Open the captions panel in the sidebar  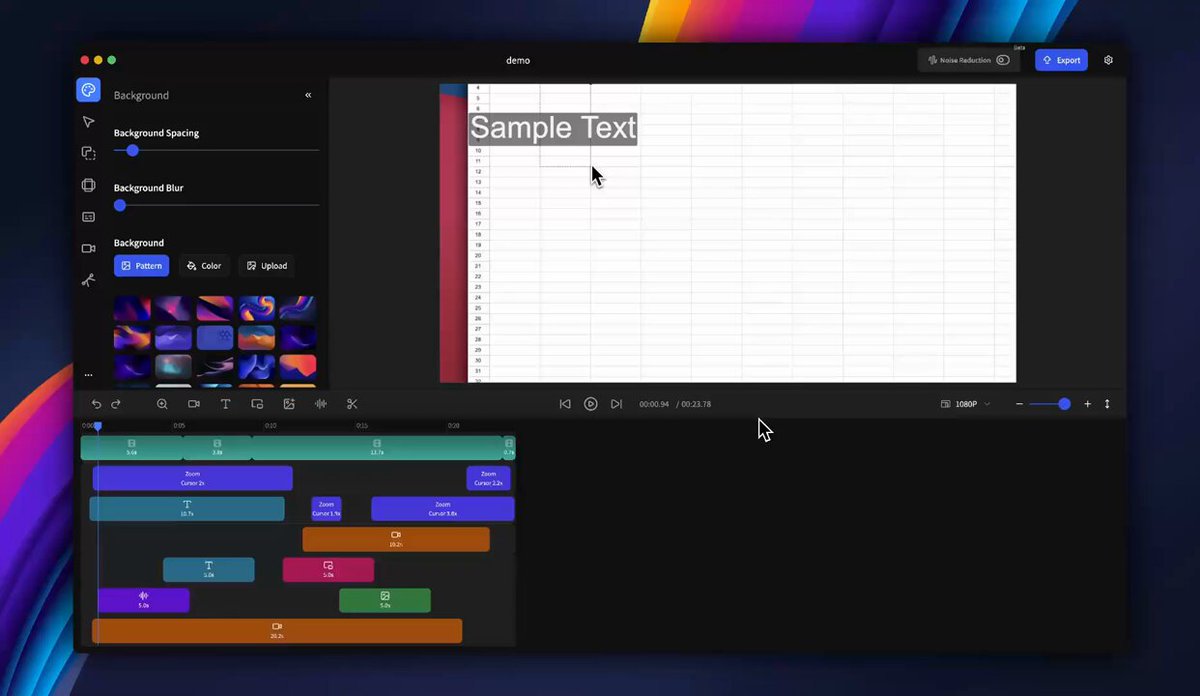88,217
